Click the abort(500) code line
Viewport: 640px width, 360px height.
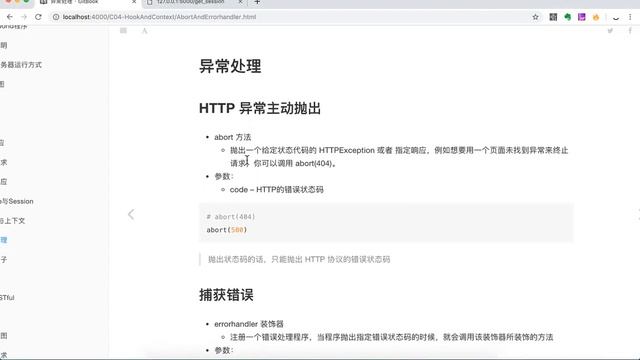pos(227,230)
